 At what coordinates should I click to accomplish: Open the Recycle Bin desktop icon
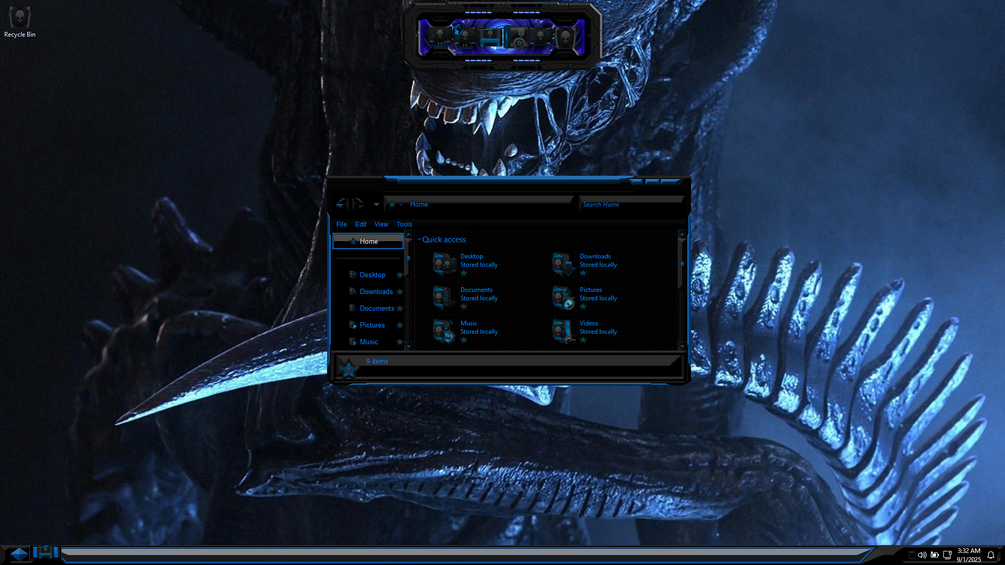pos(19,22)
